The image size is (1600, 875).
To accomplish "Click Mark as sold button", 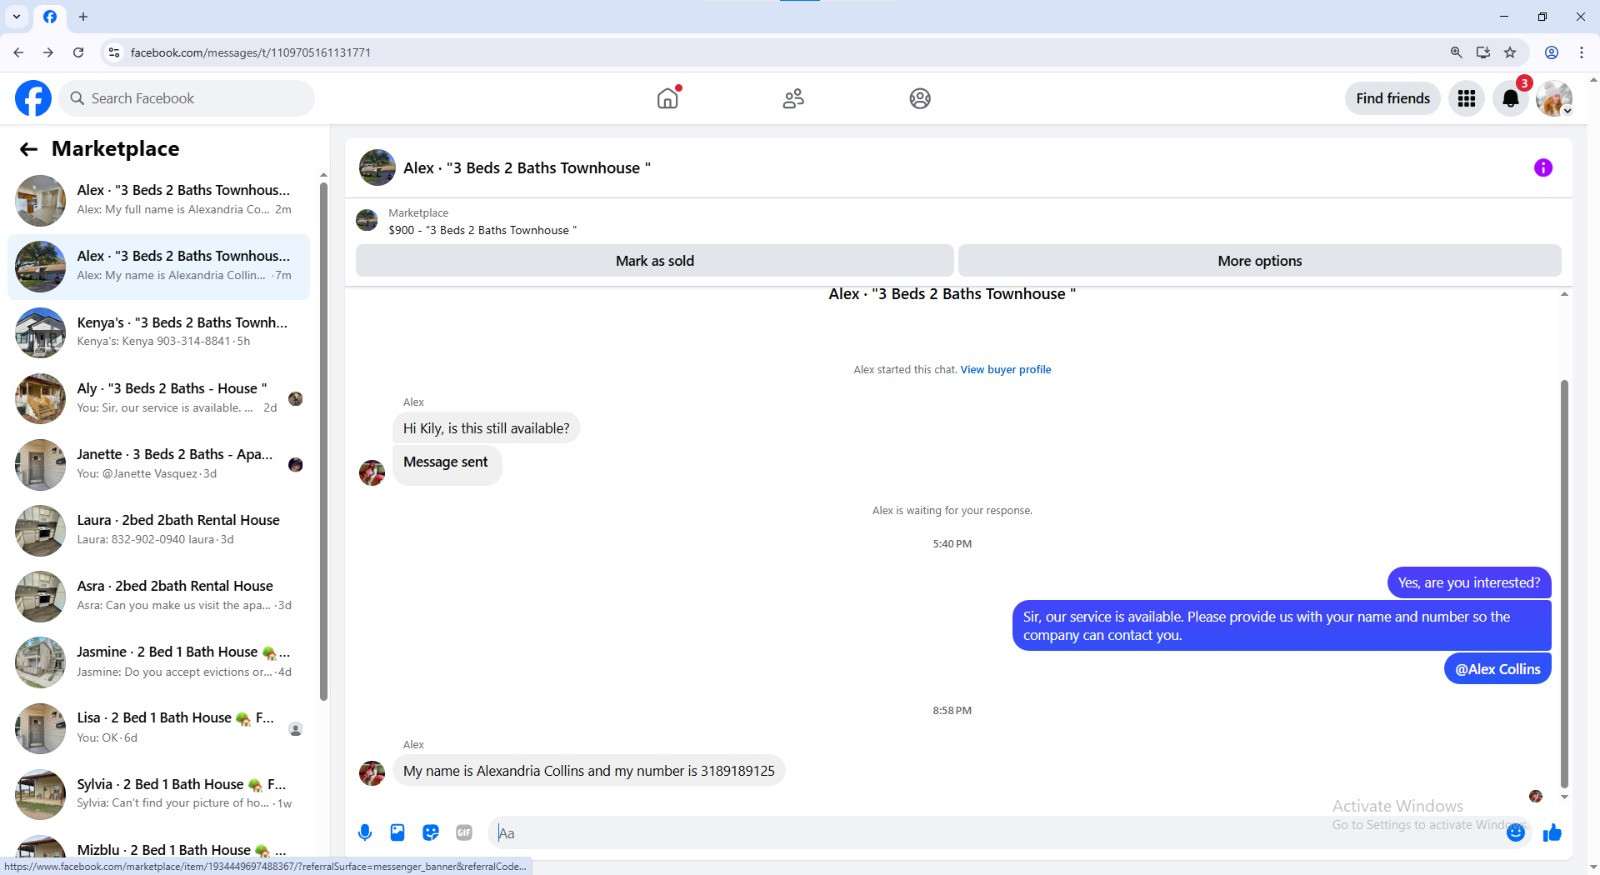I will [655, 261].
